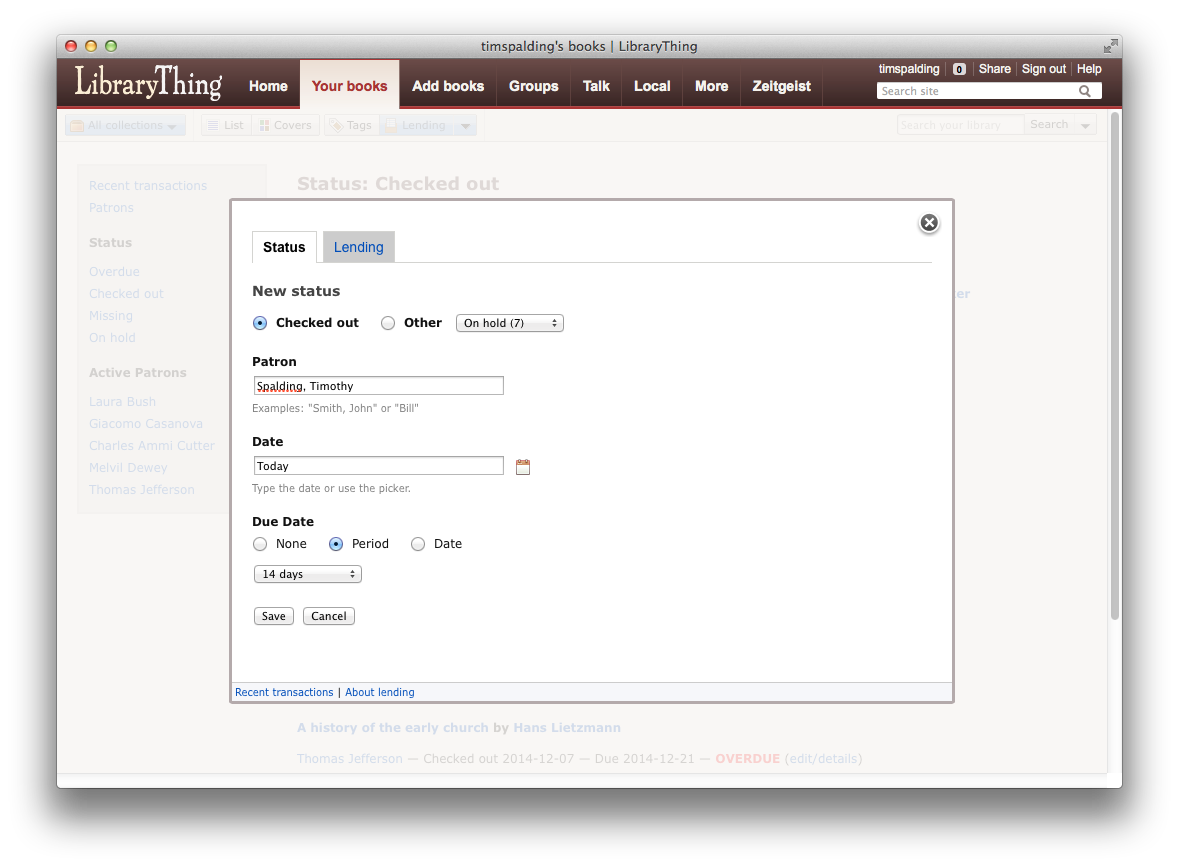Screen dimensions: 1179x867
Task: Click the page vertical scrollbar
Action: 1115,367
